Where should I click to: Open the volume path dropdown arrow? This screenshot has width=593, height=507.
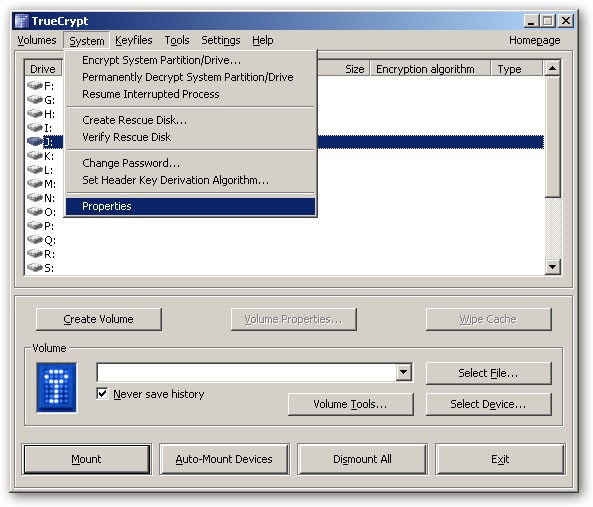pos(404,372)
